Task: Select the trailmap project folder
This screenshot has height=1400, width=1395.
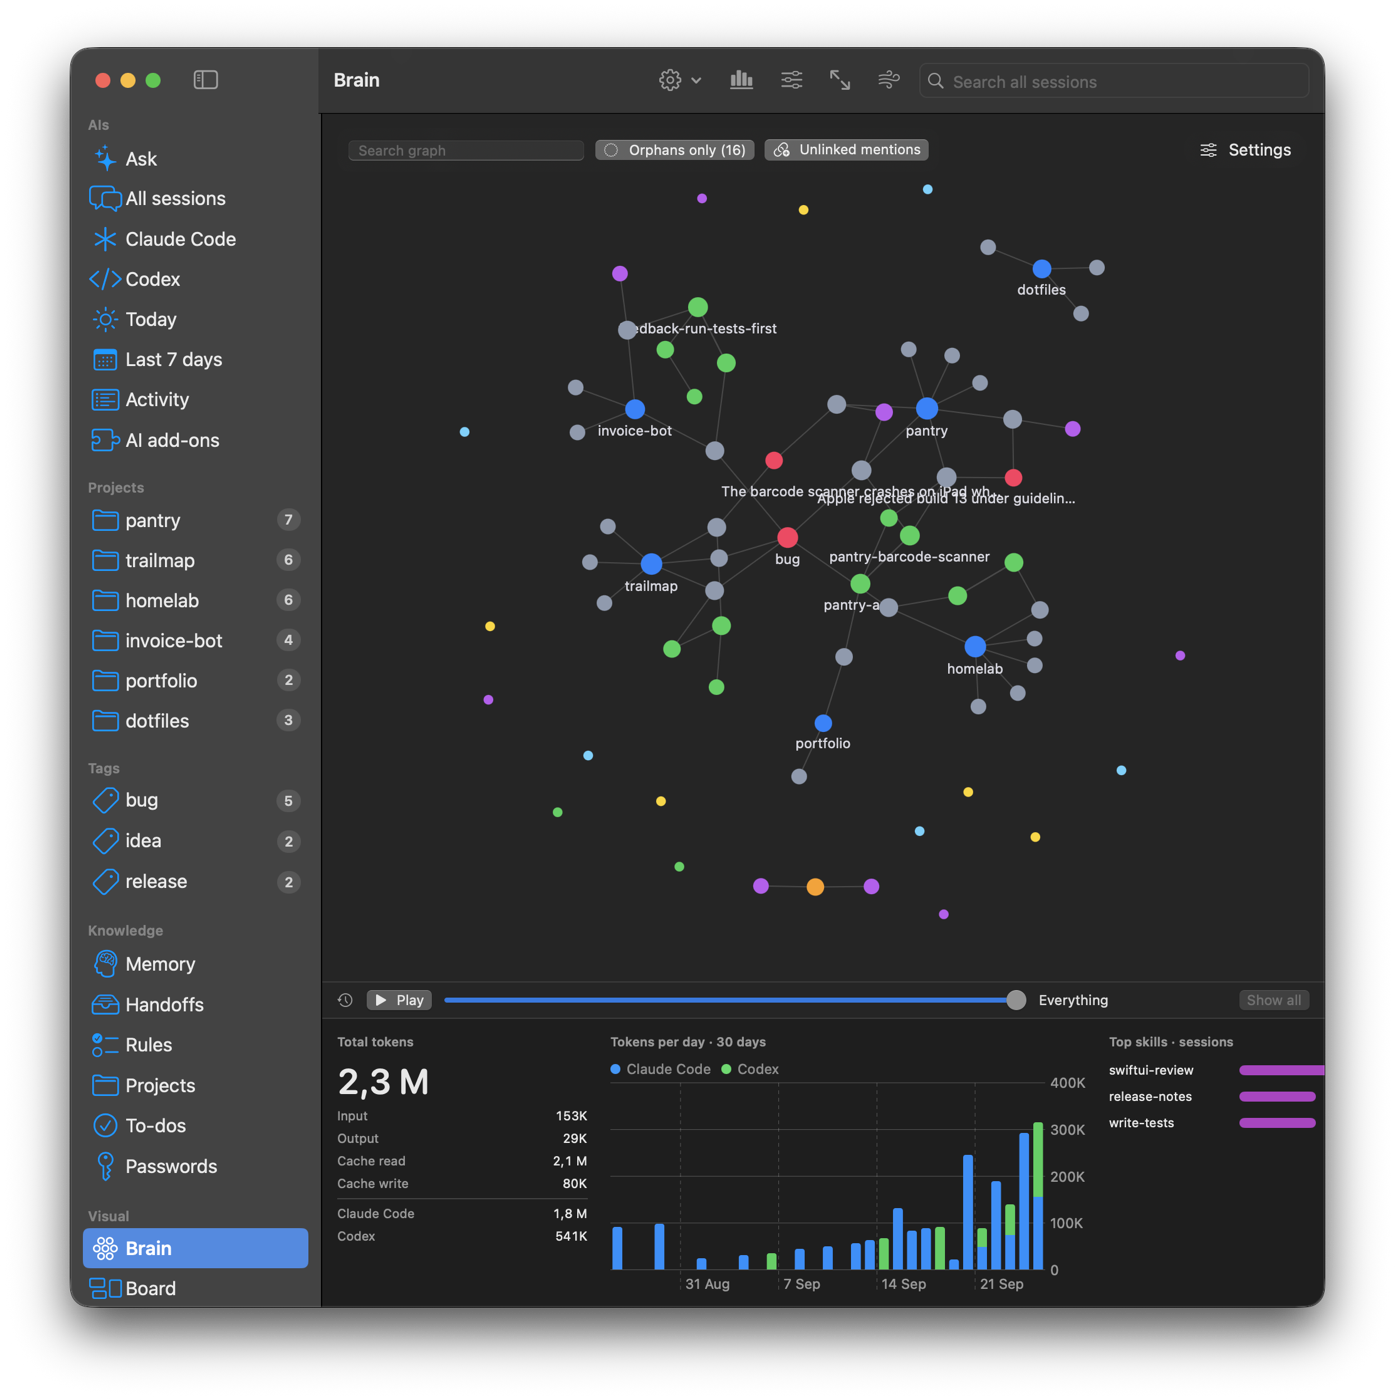Action: (195, 560)
